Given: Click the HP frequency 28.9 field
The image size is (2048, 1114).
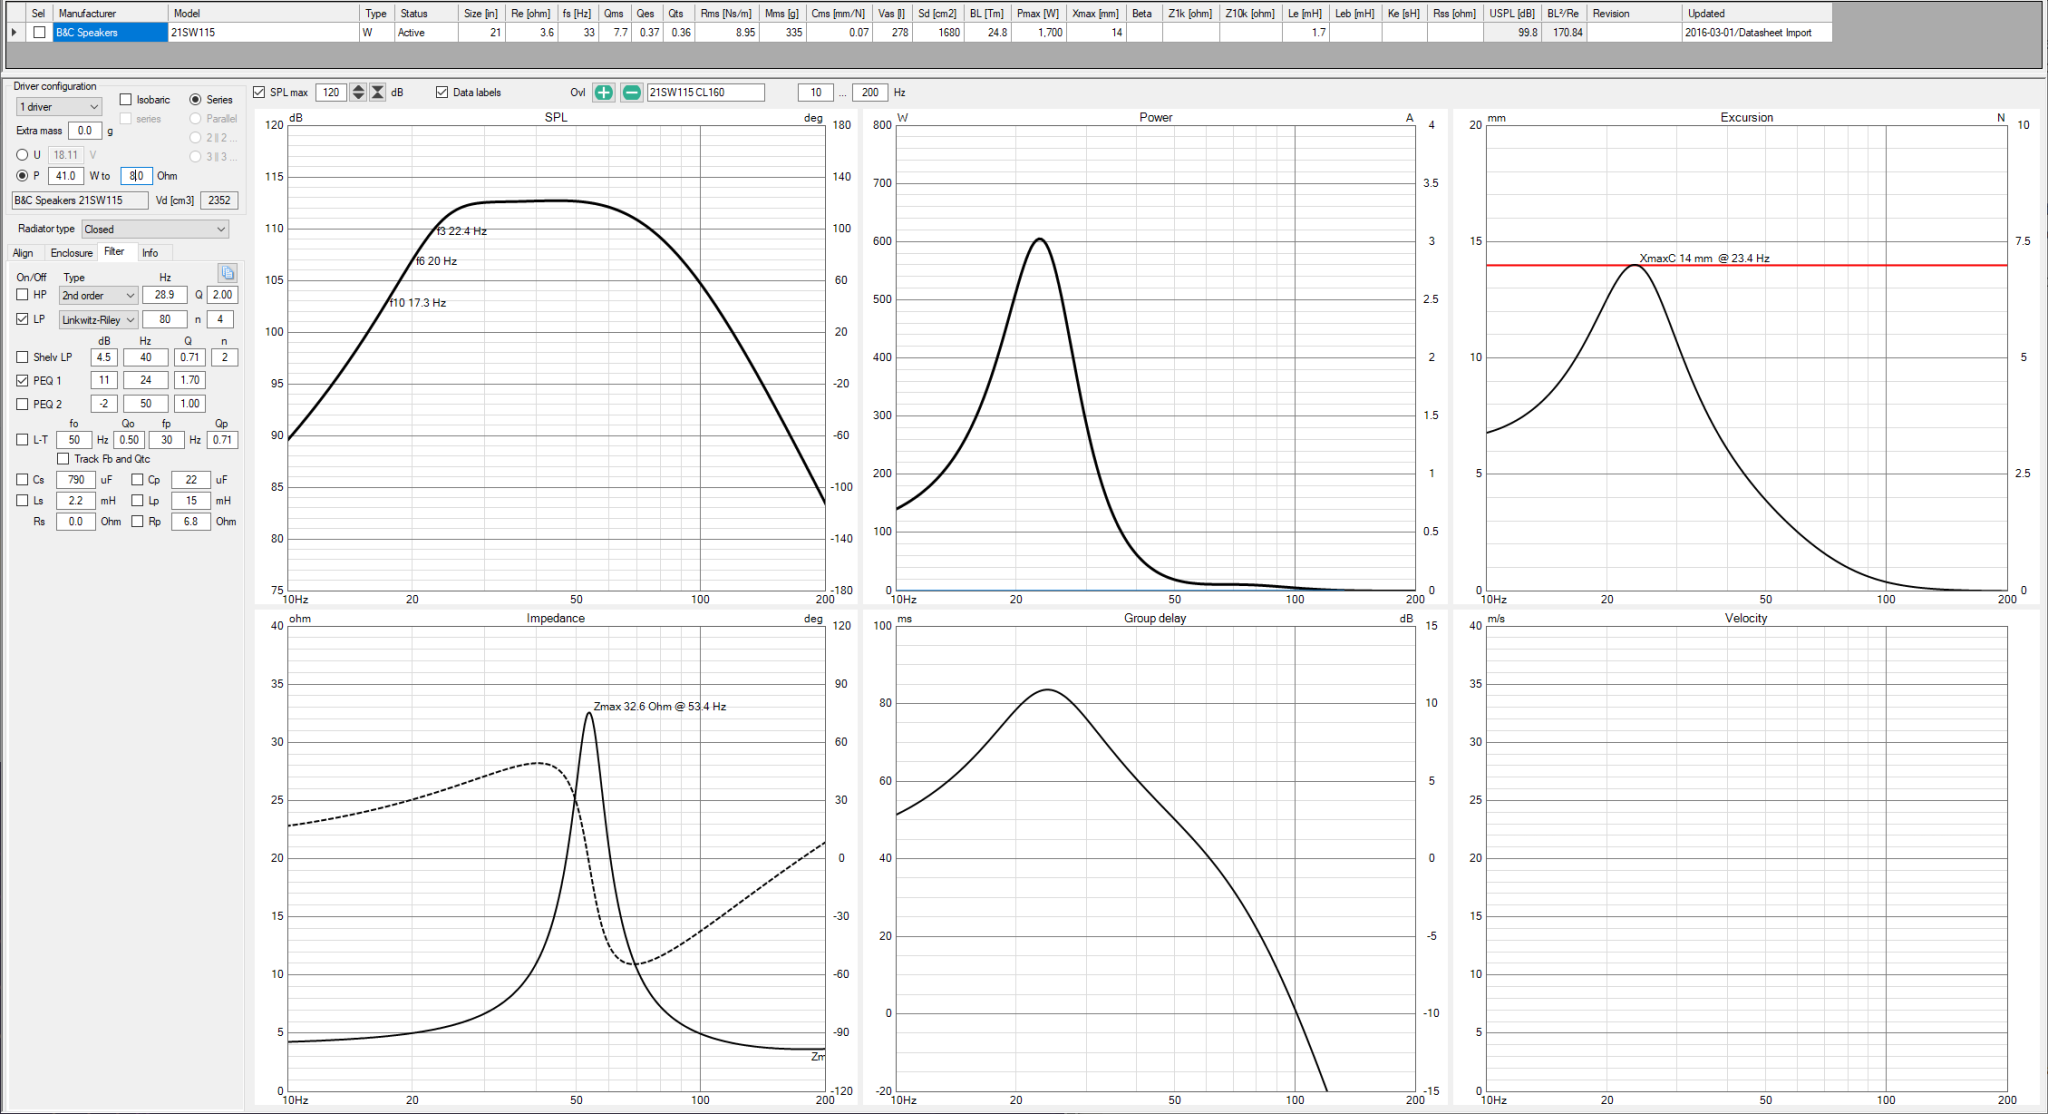Looking at the screenshot, I should [165, 295].
